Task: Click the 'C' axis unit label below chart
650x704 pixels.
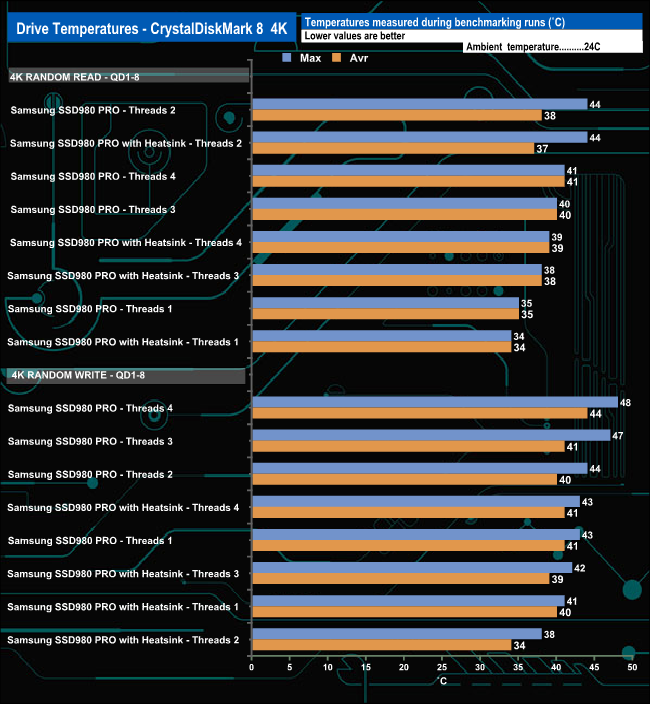Action: click(443, 681)
